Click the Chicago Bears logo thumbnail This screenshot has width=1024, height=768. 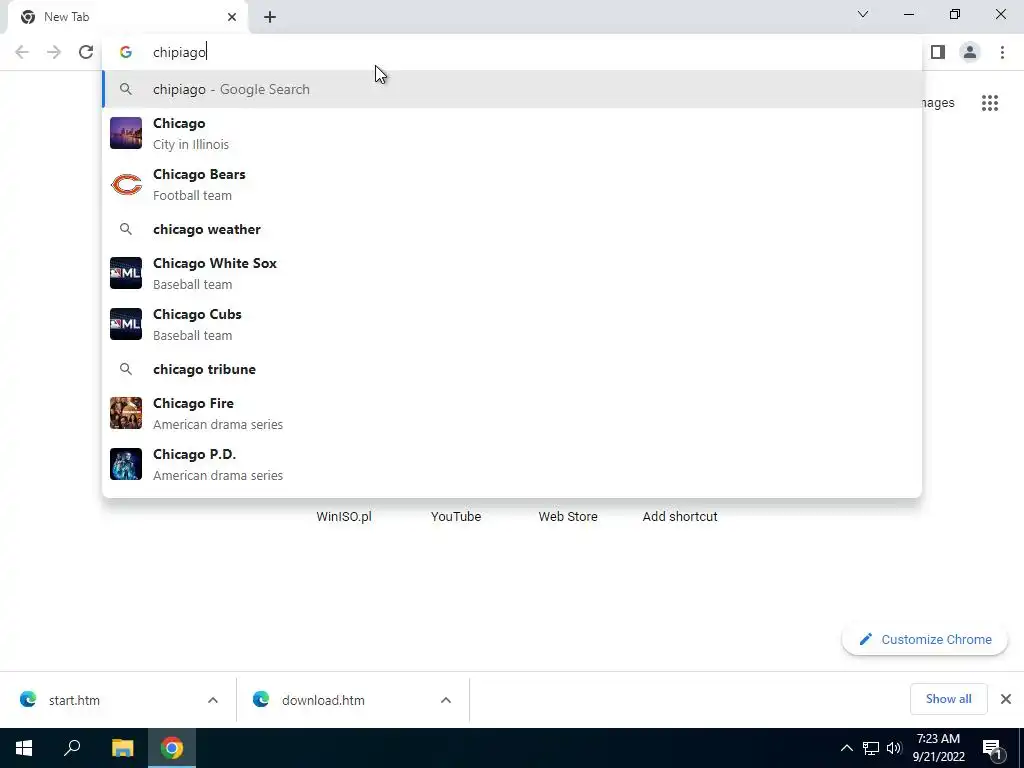point(126,185)
